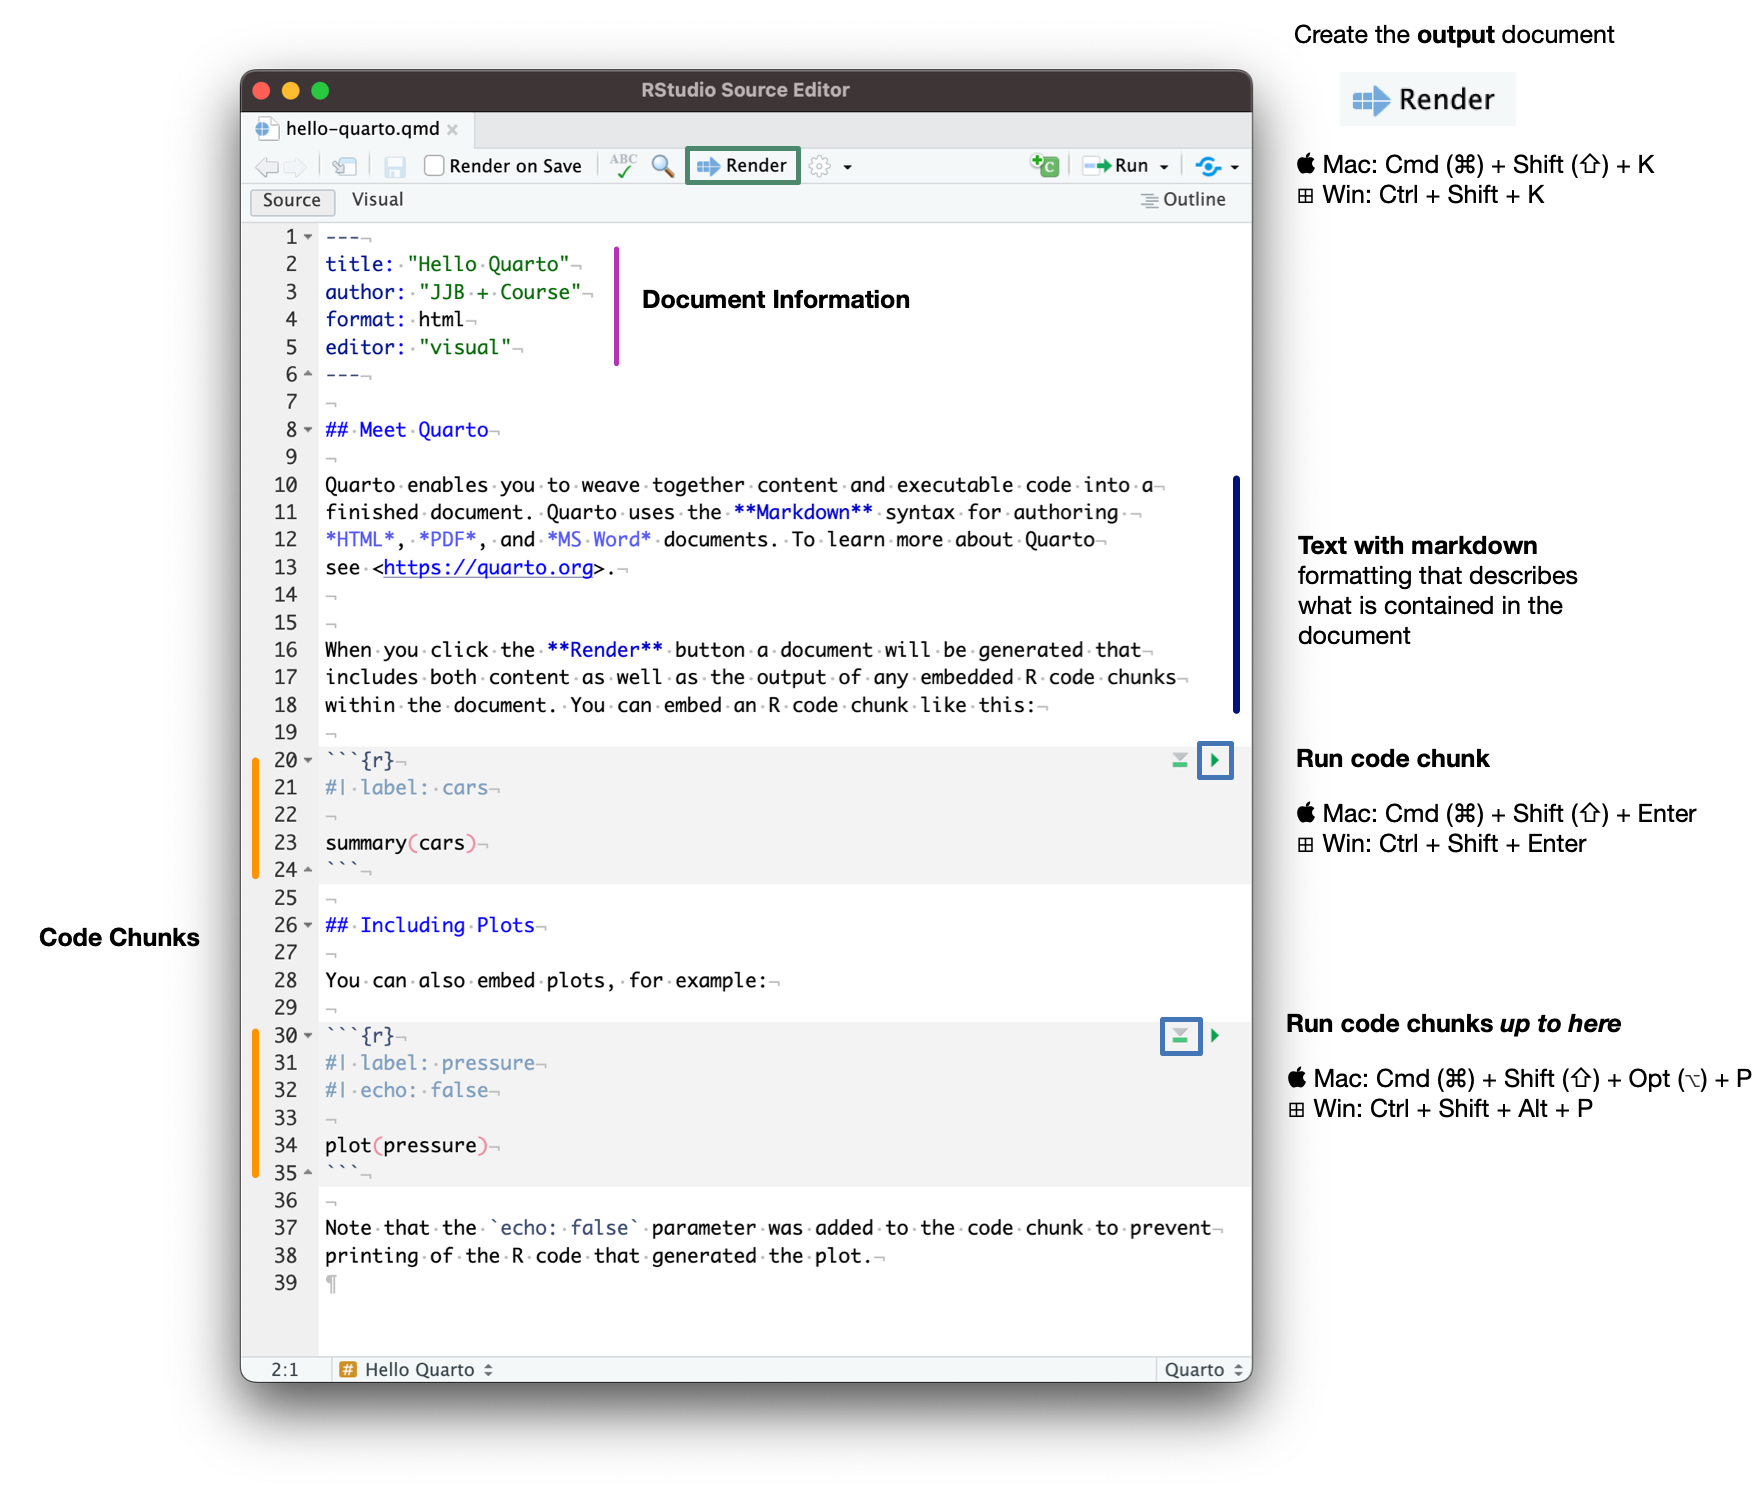The height and width of the screenshot is (1491, 1758).
Task: Run the cars code chunk
Action: [1215, 760]
